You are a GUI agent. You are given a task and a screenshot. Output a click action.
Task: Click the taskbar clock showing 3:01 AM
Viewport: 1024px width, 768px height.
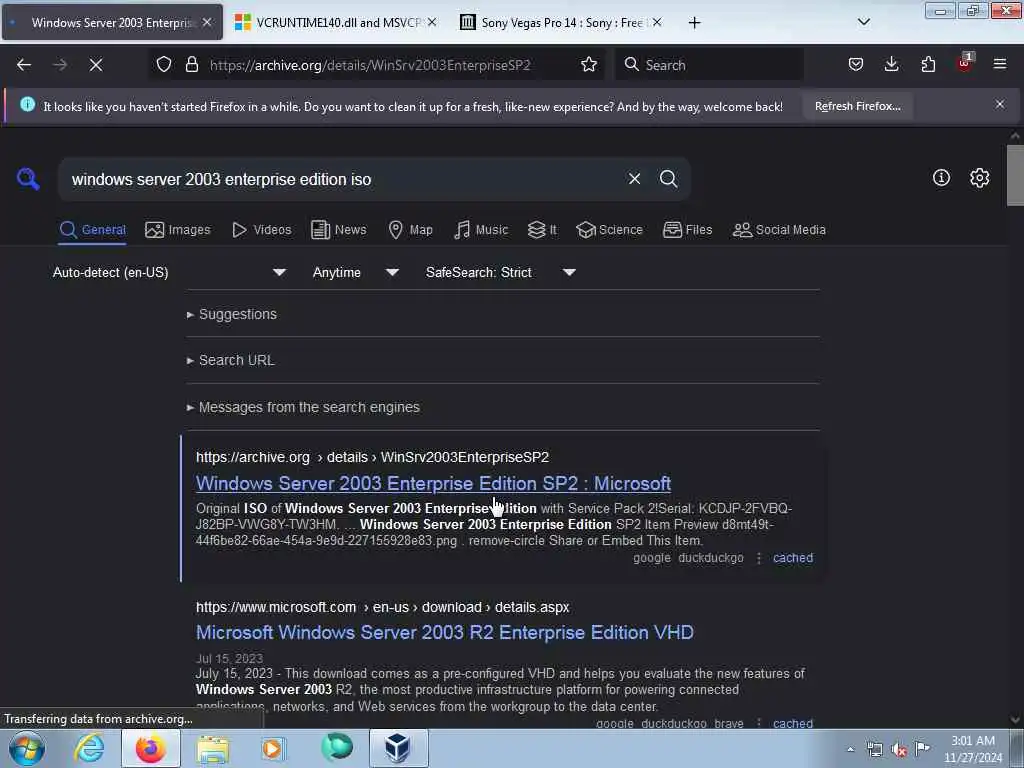pos(973,749)
